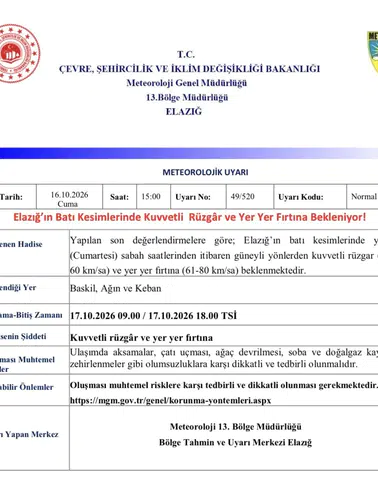Click the header line 'Meteoroloji Genel Müdürlüğü'
This screenshot has width=378, height=480.
[187, 83]
